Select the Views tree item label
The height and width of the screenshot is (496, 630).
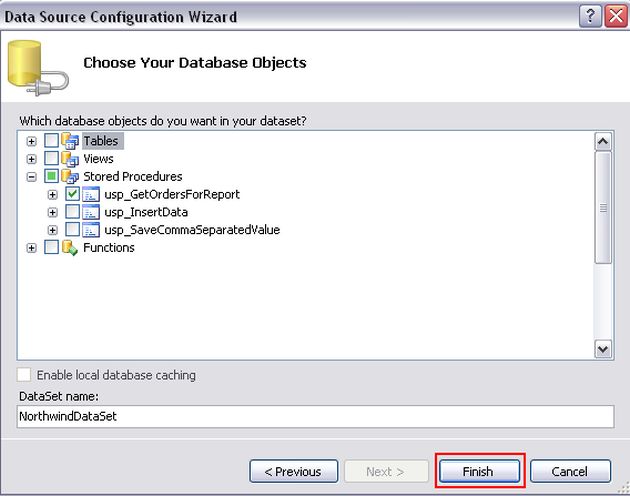pyautogui.click(x=98, y=159)
